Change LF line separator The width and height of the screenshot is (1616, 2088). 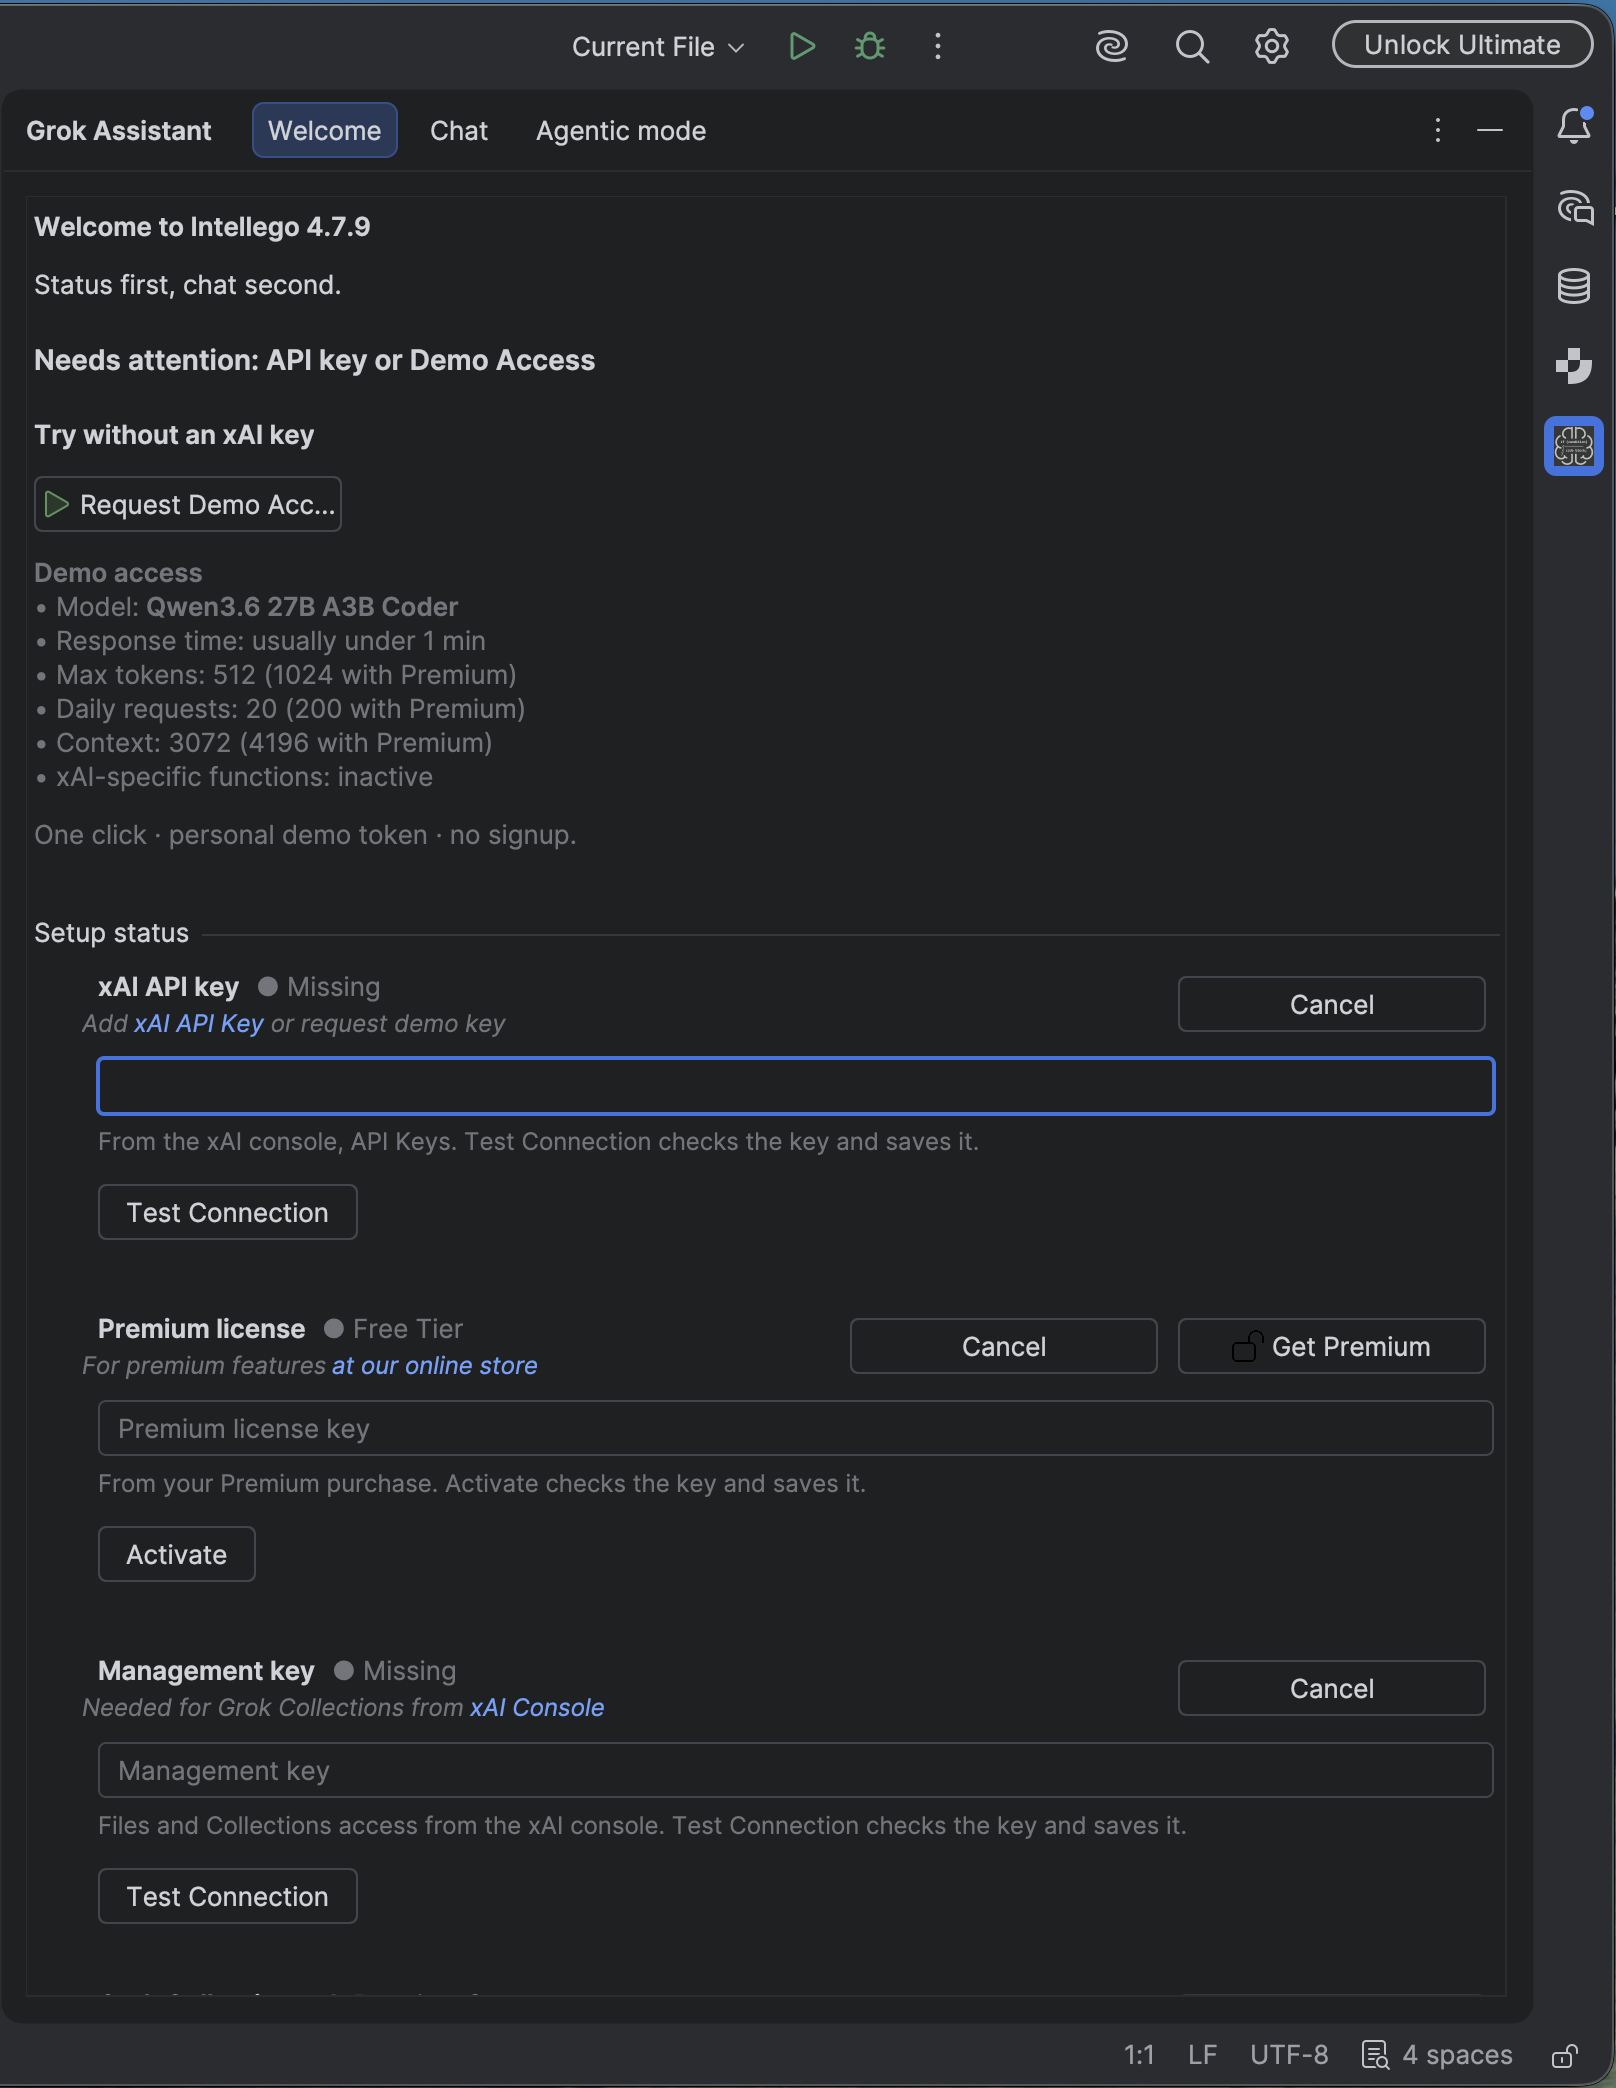(1202, 2055)
